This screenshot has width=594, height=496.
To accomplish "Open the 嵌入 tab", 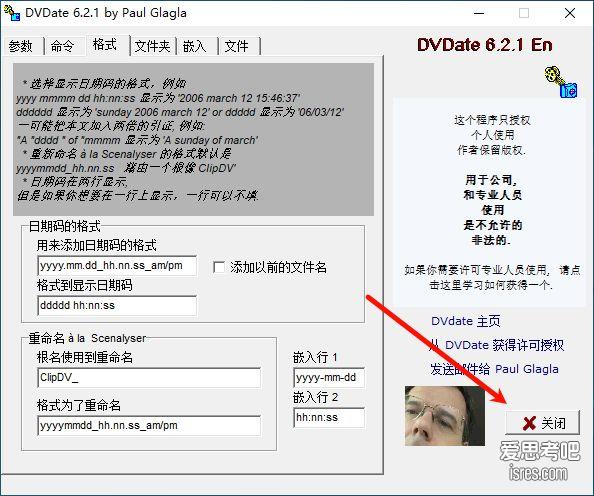I will [195, 46].
